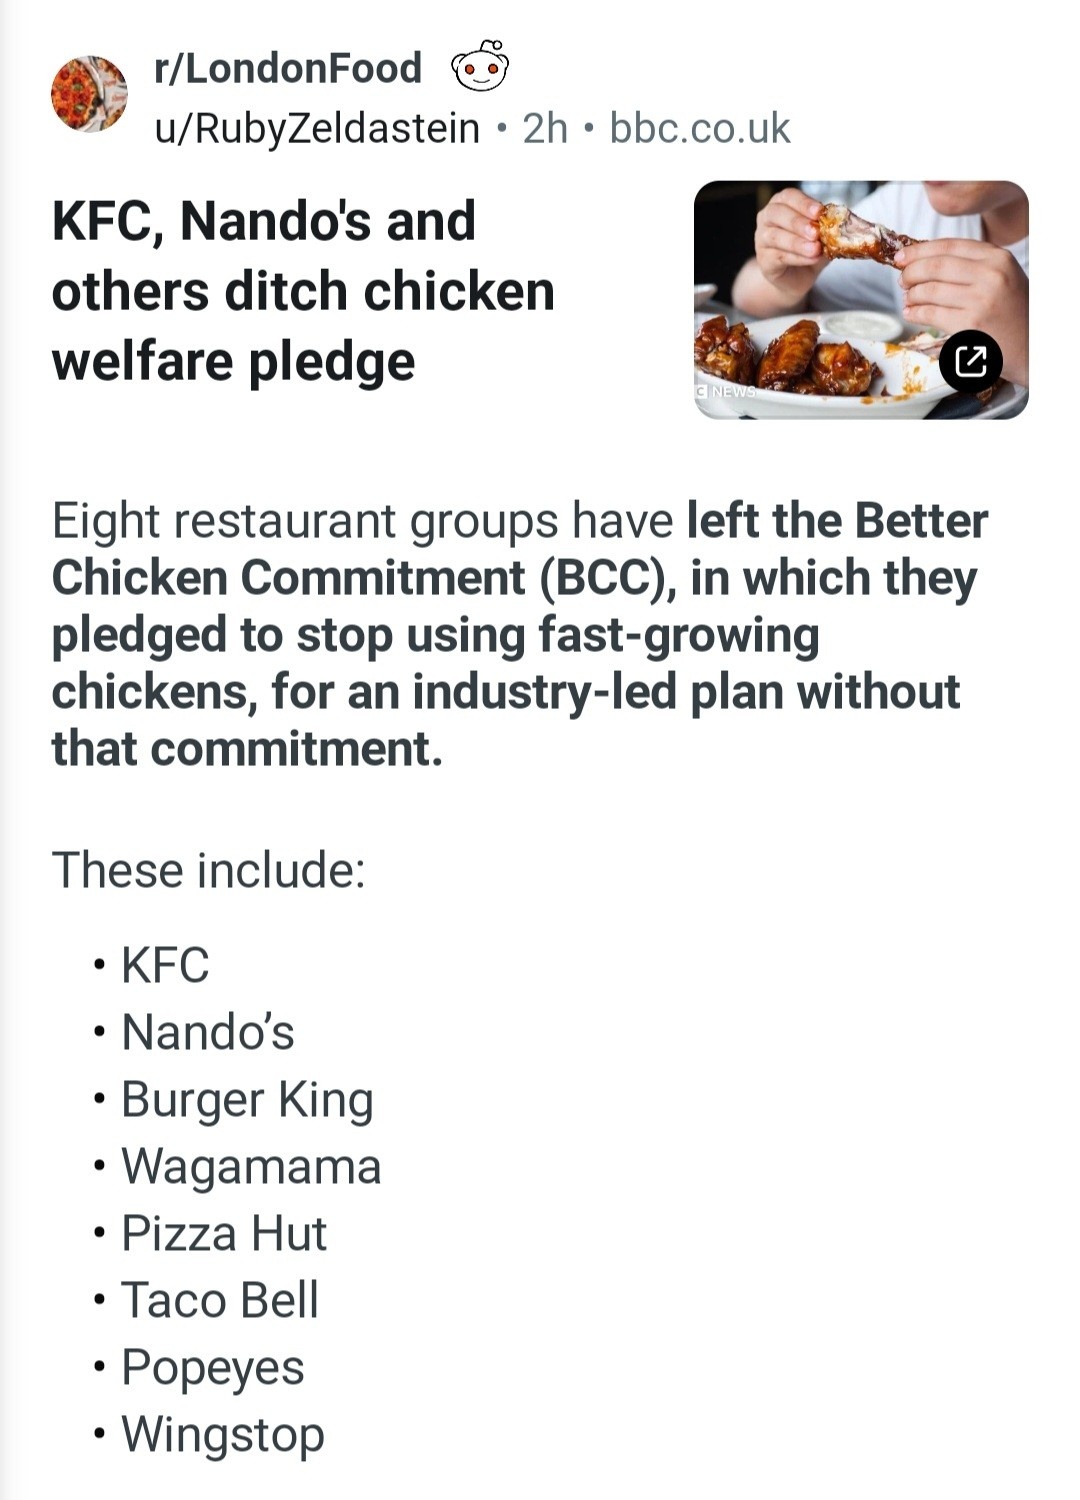Click Wagamama in the bullet list
The image size is (1080, 1500).
pos(251,1166)
